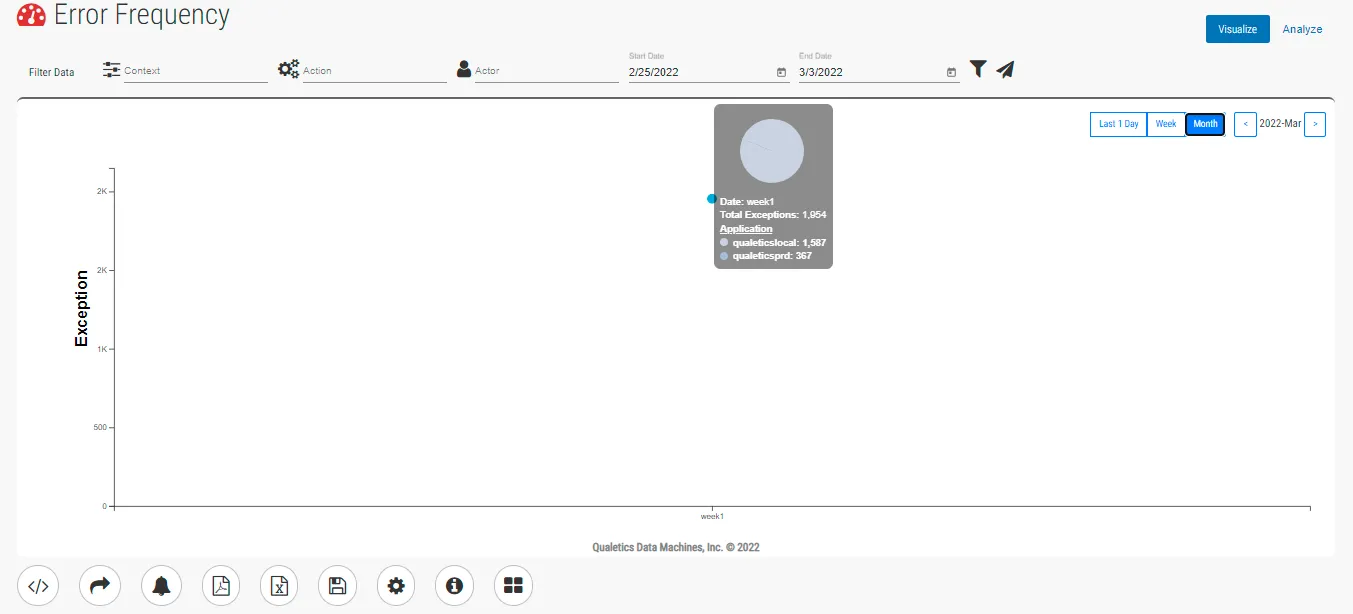Screen dimensions: 1353x614
Task: Apply filter using the funnel icon
Action: click(978, 69)
